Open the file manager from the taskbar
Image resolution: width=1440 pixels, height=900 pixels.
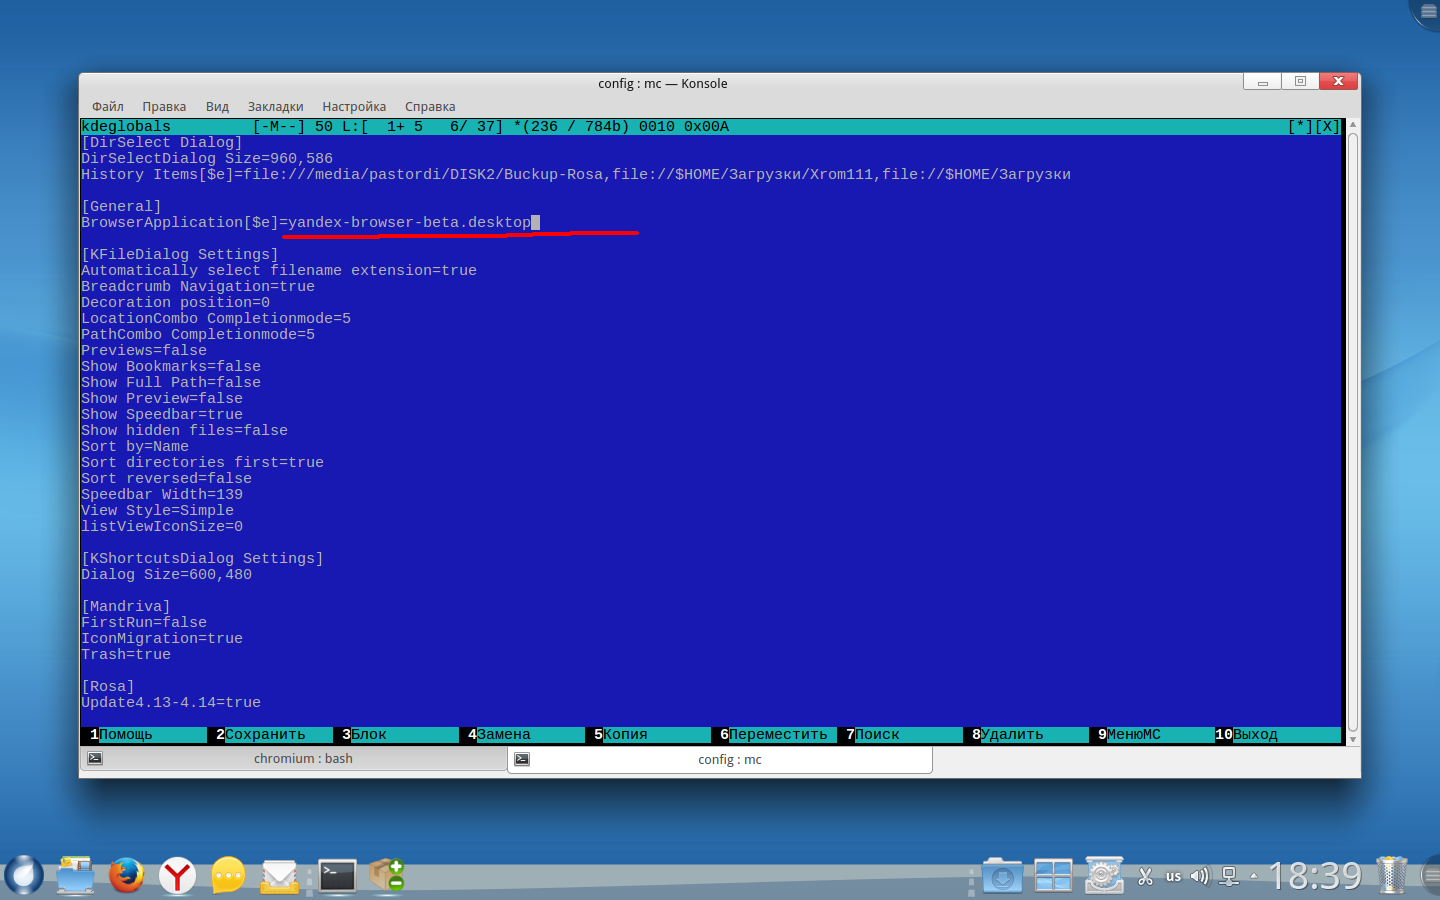pos(75,875)
